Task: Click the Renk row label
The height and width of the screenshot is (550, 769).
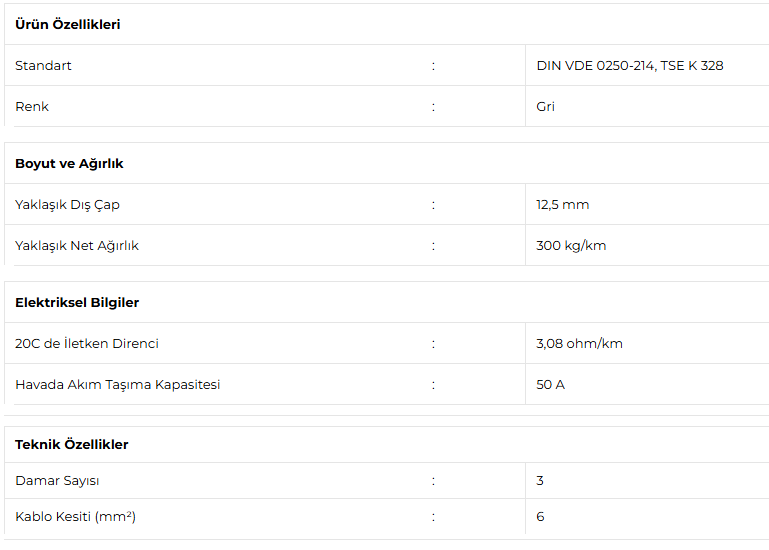Action: [x=32, y=107]
